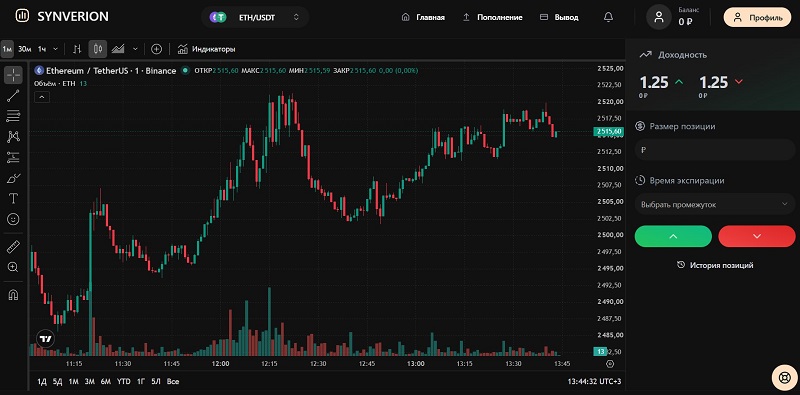800x395 pixels.
Task: Click the green up position button
Action: [x=673, y=236]
